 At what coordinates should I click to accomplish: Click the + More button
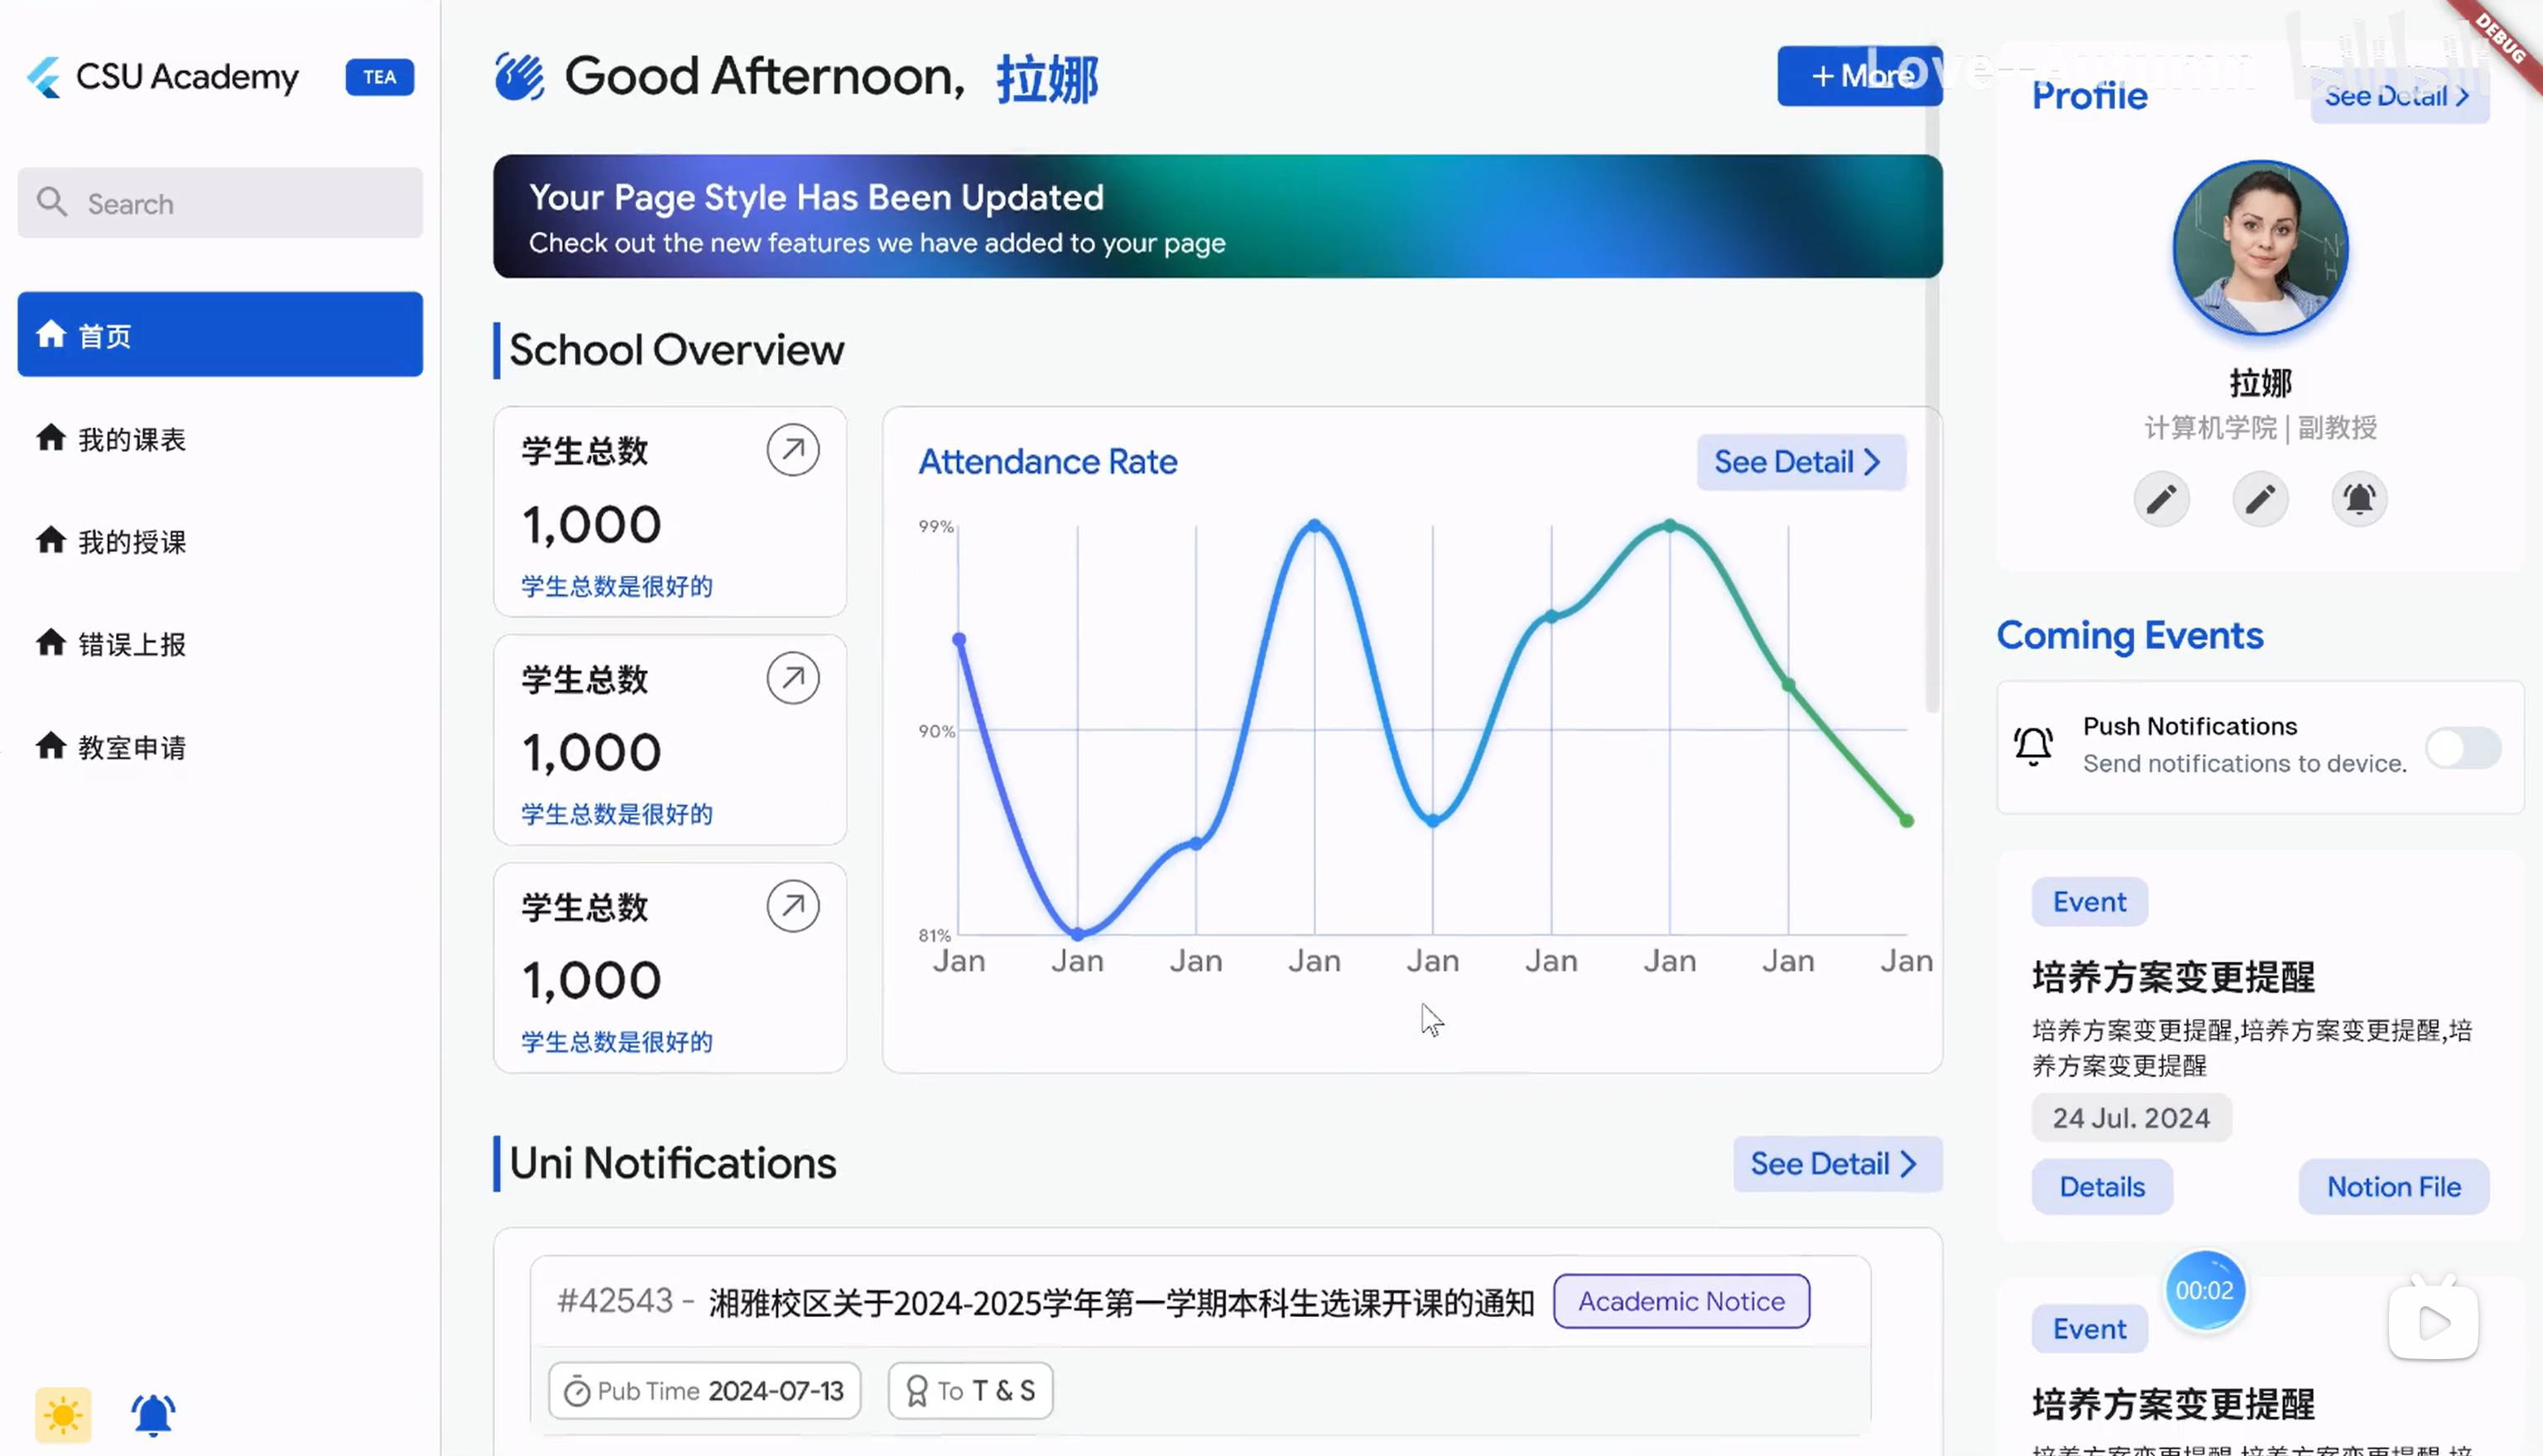click(x=1860, y=76)
